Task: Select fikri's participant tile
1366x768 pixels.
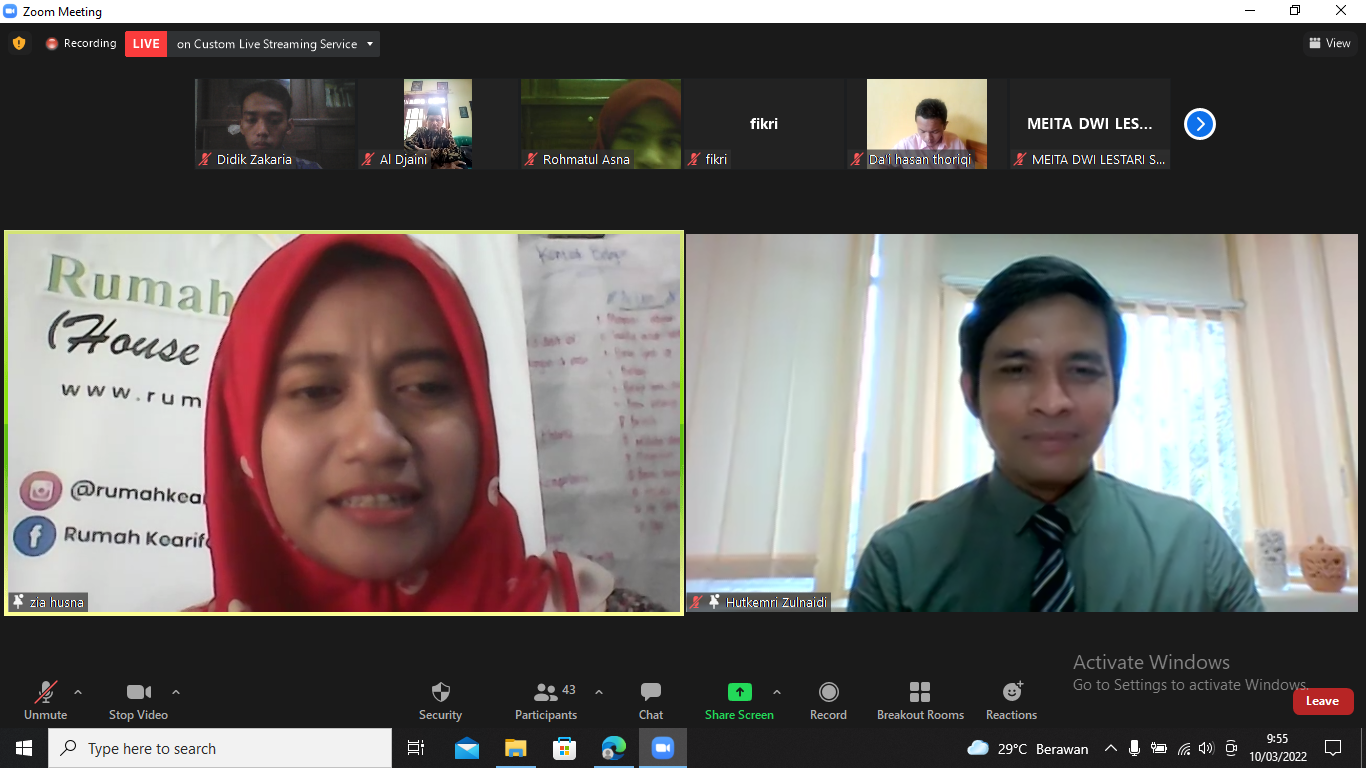Action: pyautogui.click(x=764, y=124)
